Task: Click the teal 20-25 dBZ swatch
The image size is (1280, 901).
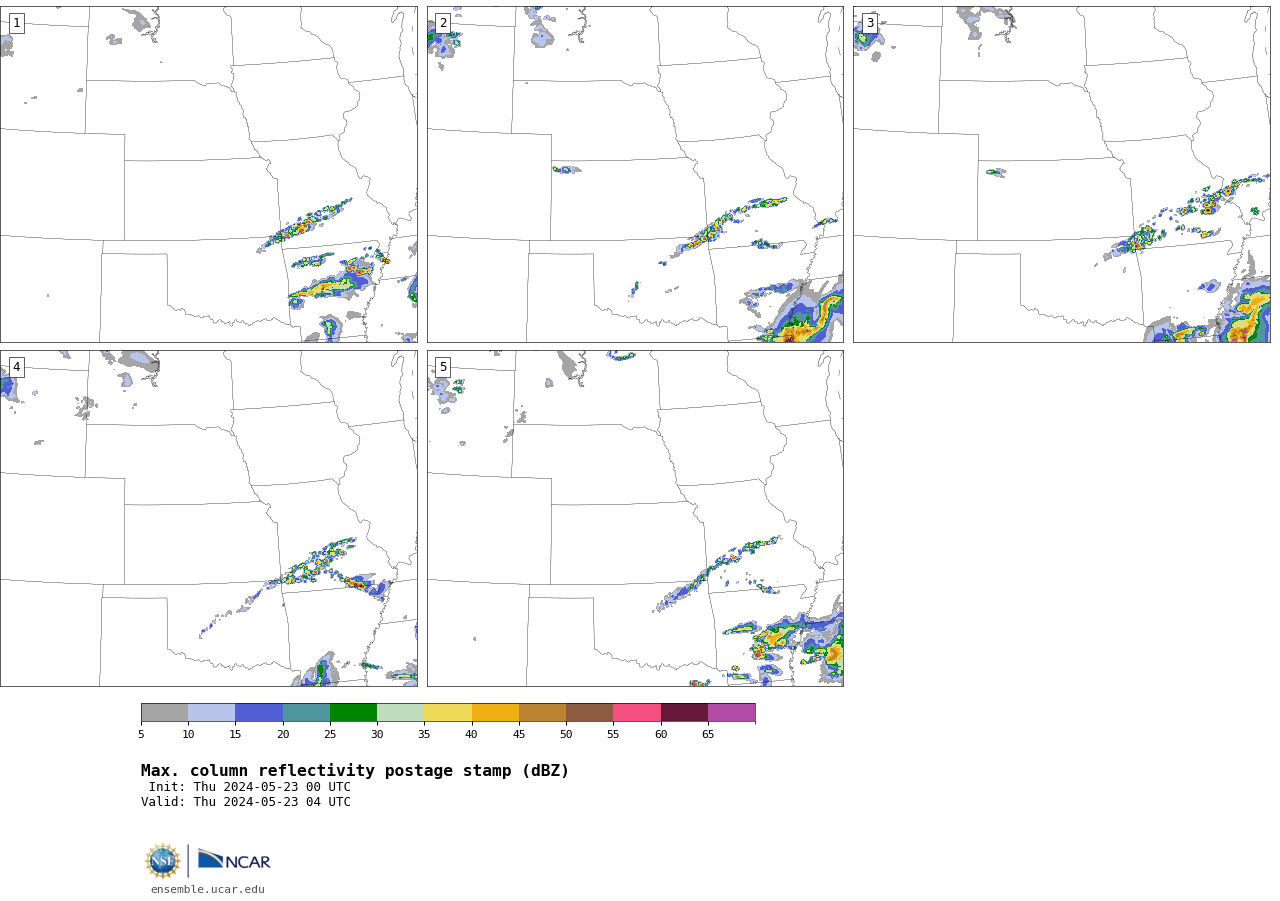Action: pos(306,712)
